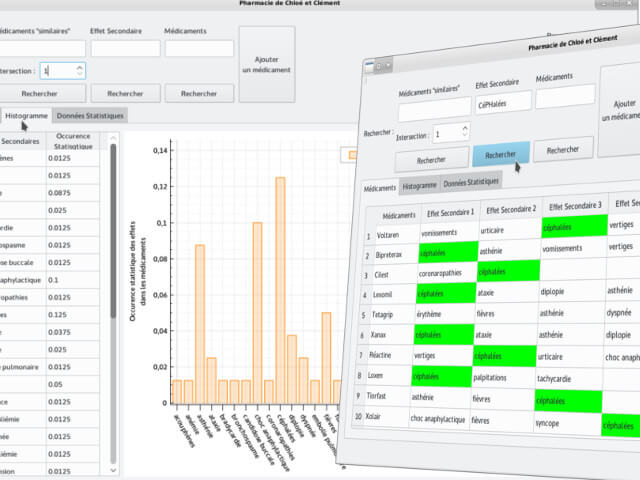640x480 pixels.
Task: Click Ajouter un médicament in front window
Action: point(620,109)
